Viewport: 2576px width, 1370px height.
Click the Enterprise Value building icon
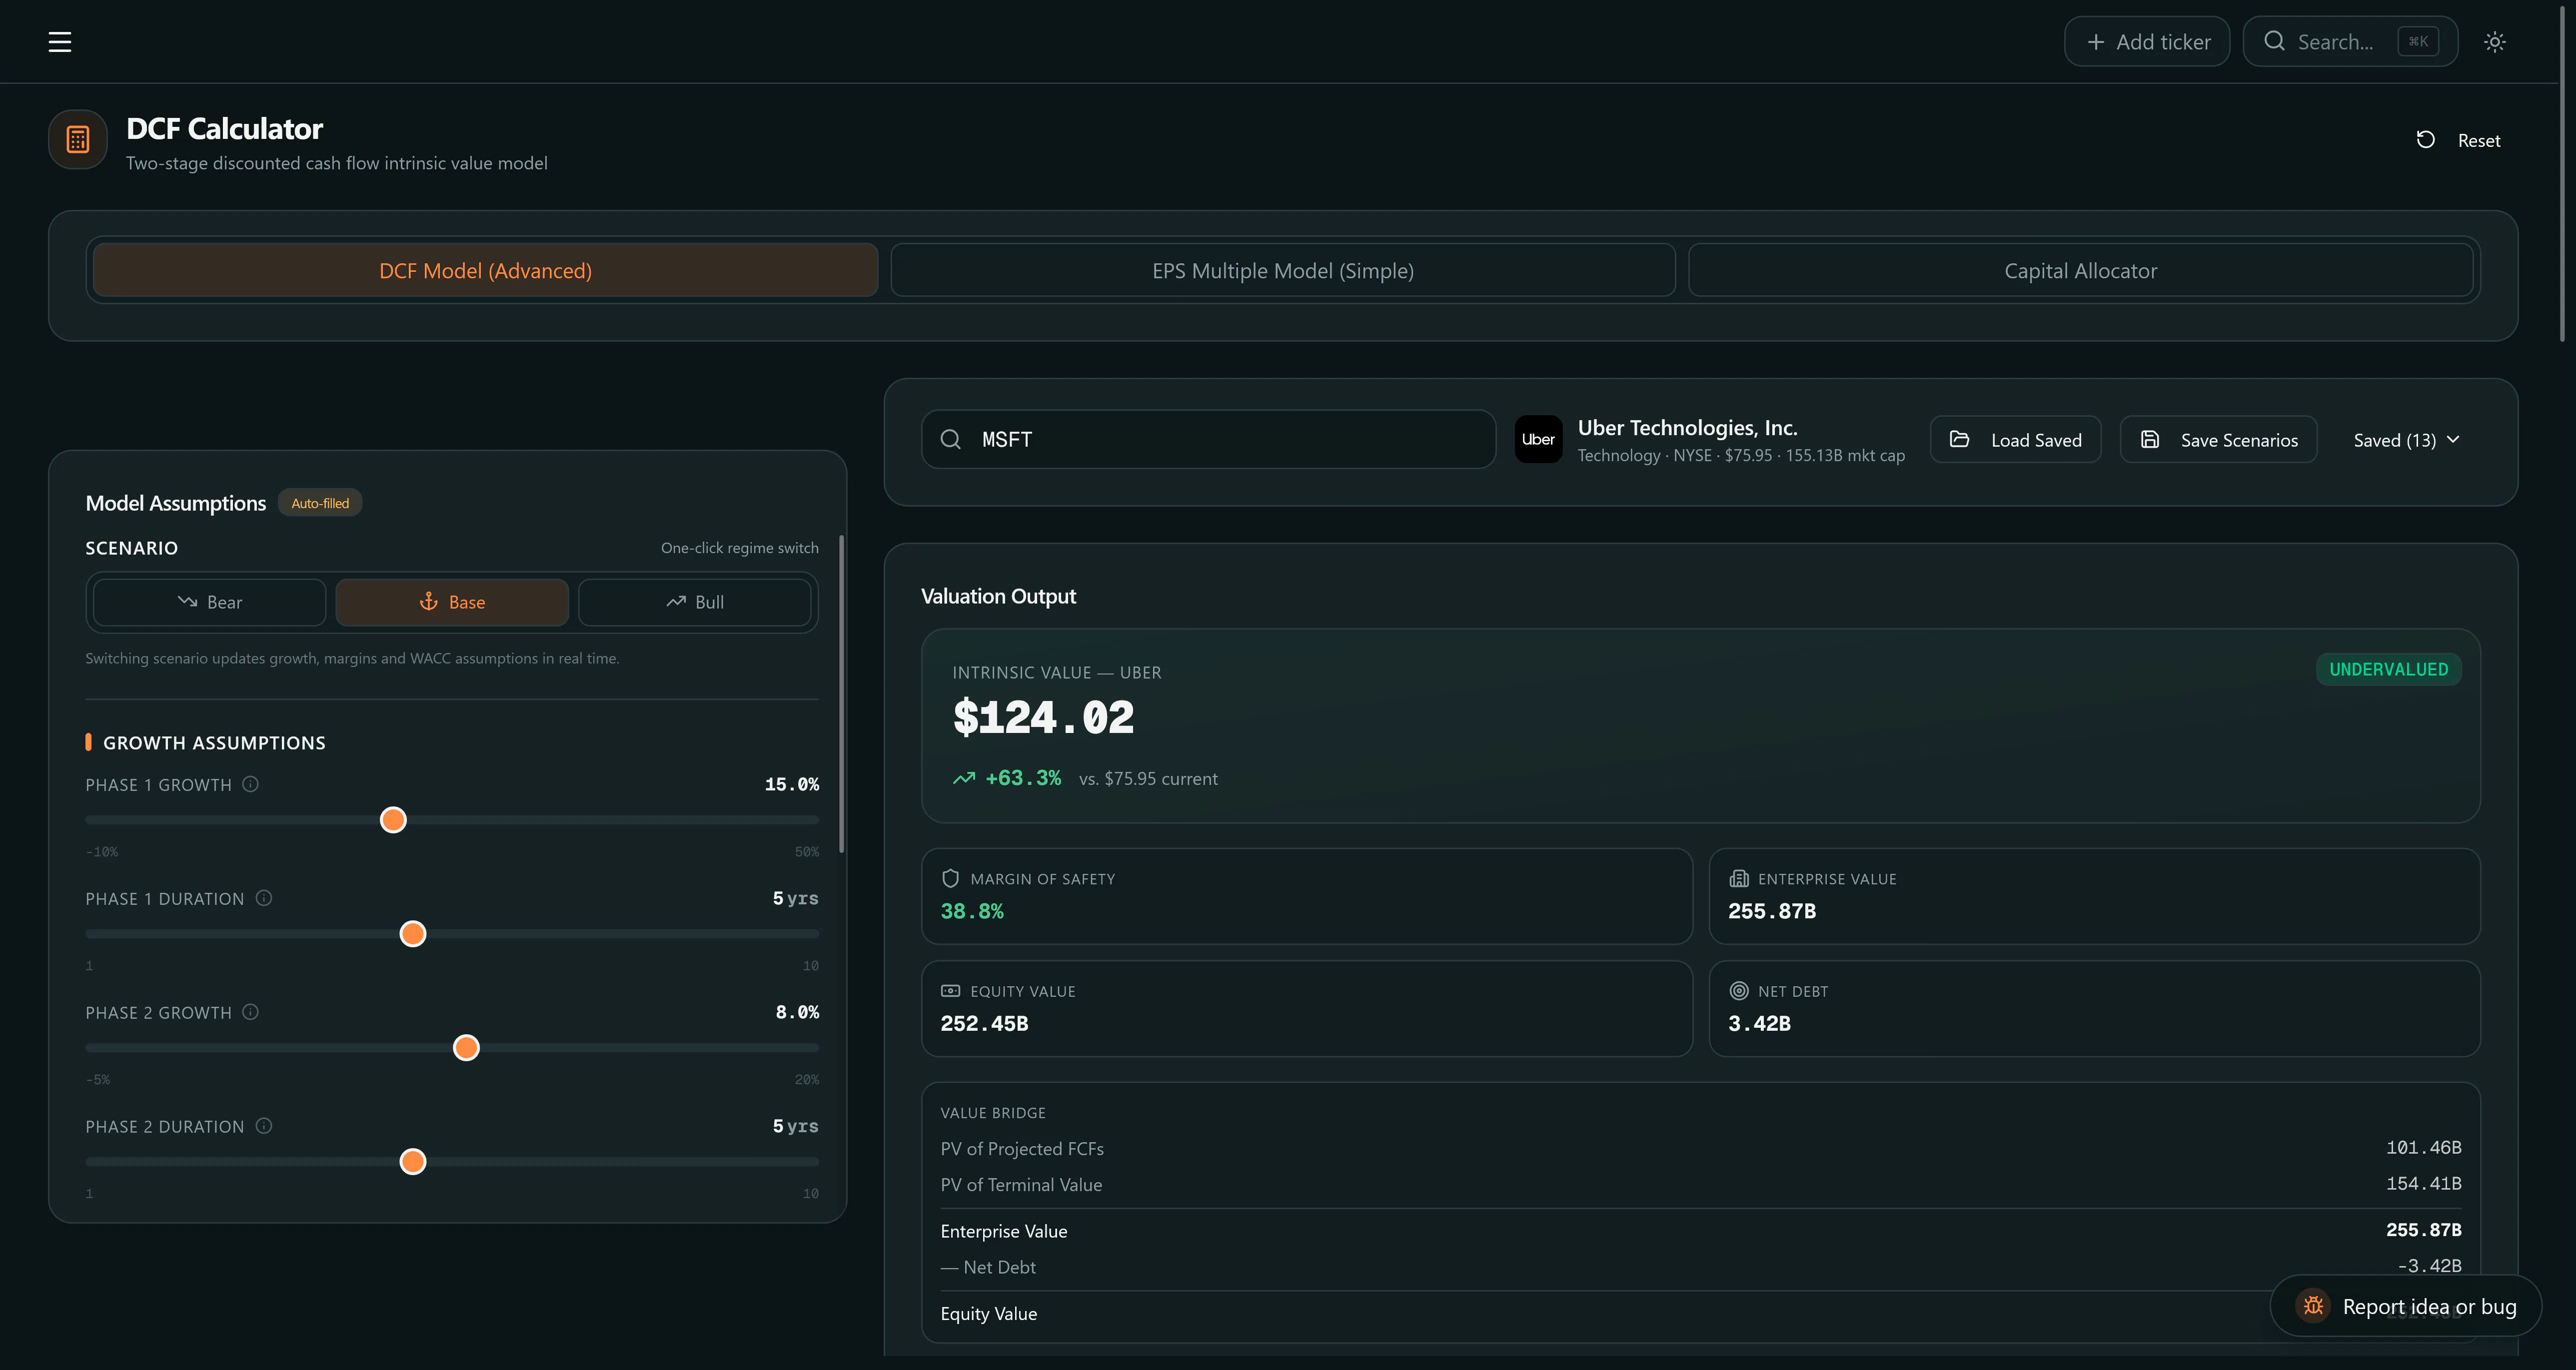[x=1739, y=879]
